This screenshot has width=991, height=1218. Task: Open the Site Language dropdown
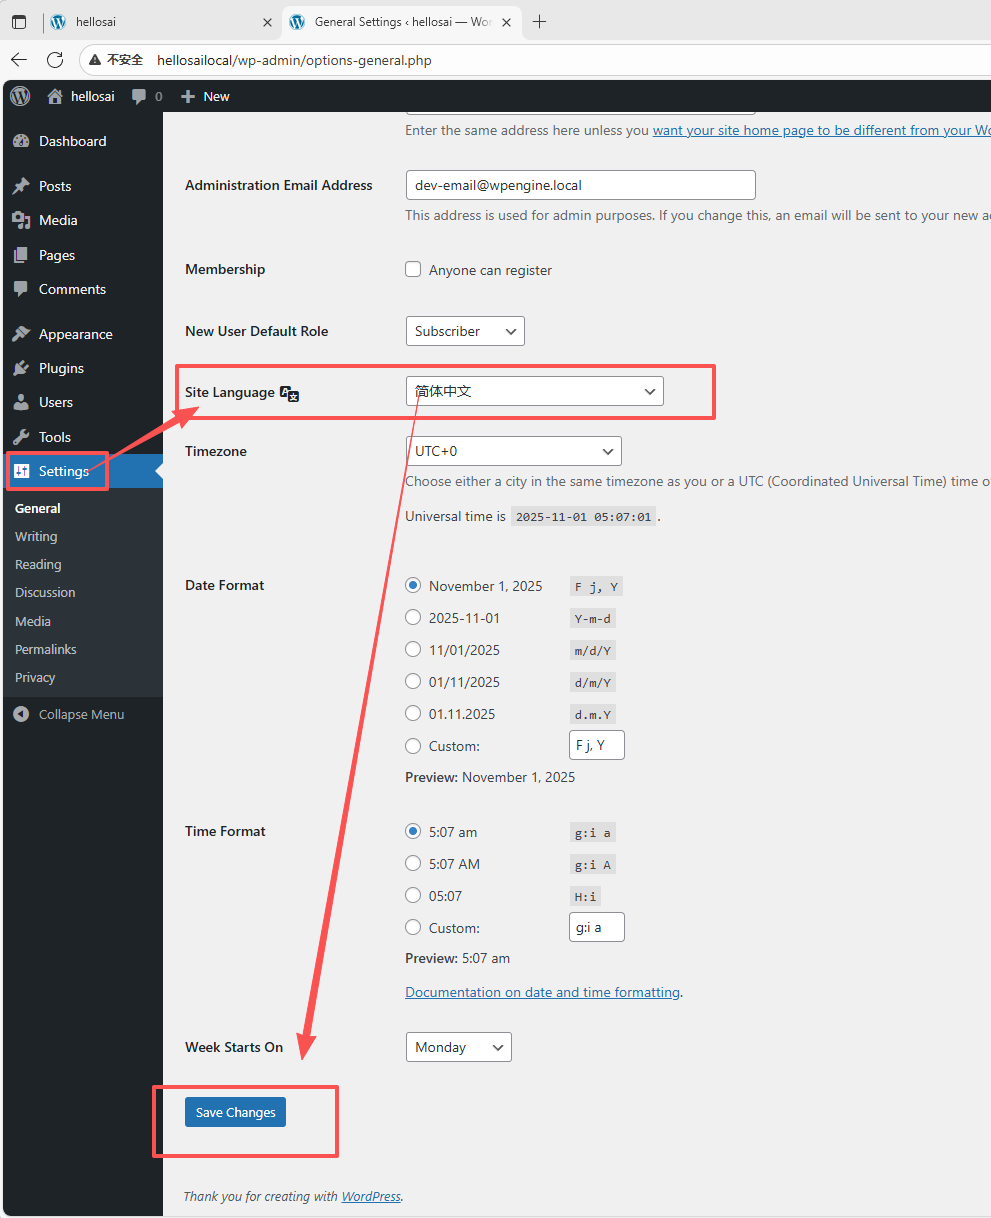(x=534, y=392)
